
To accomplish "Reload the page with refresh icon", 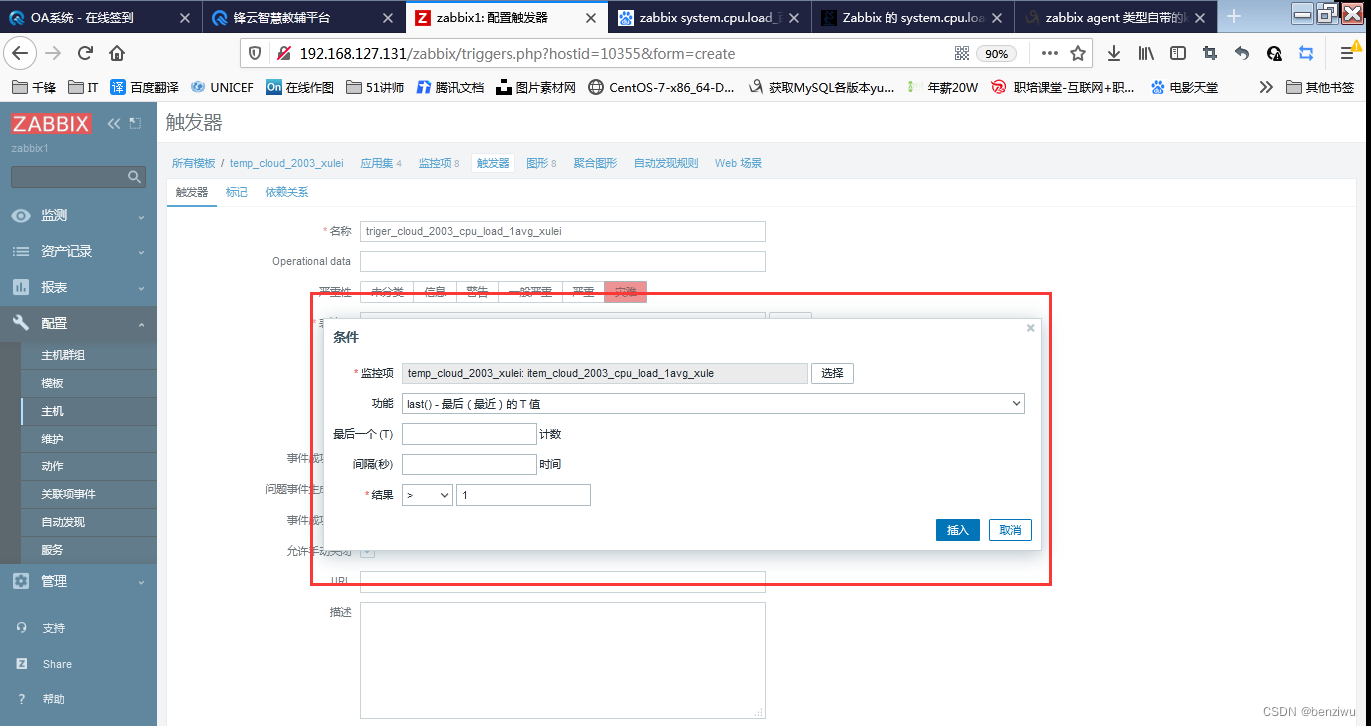I will pyautogui.click(x=85, y=53).
